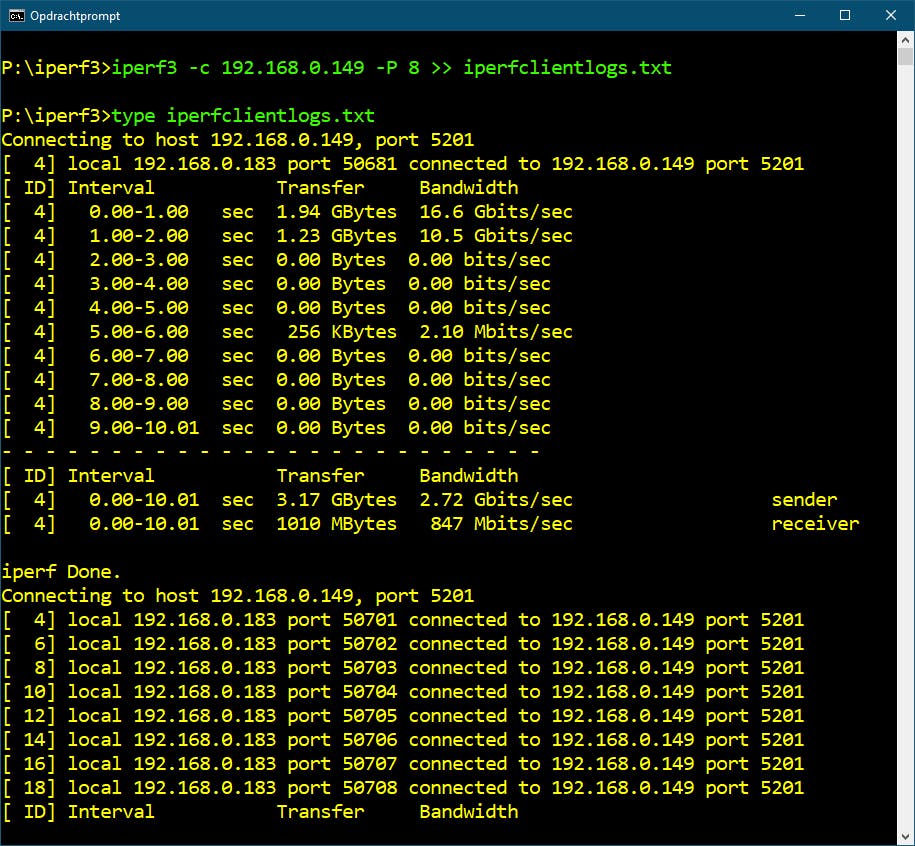This screenshot has height=846, width=915.
Task: Click the value '3.17 GBytes'
Action: point(337,500)
